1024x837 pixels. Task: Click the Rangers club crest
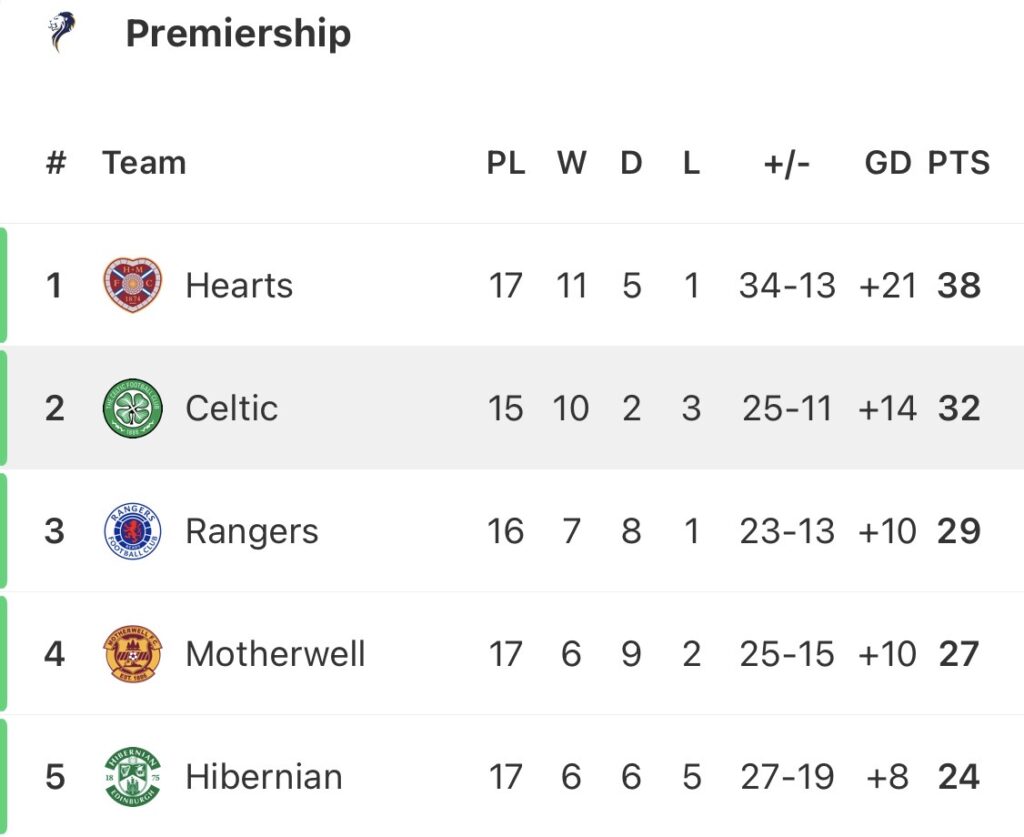132,531
